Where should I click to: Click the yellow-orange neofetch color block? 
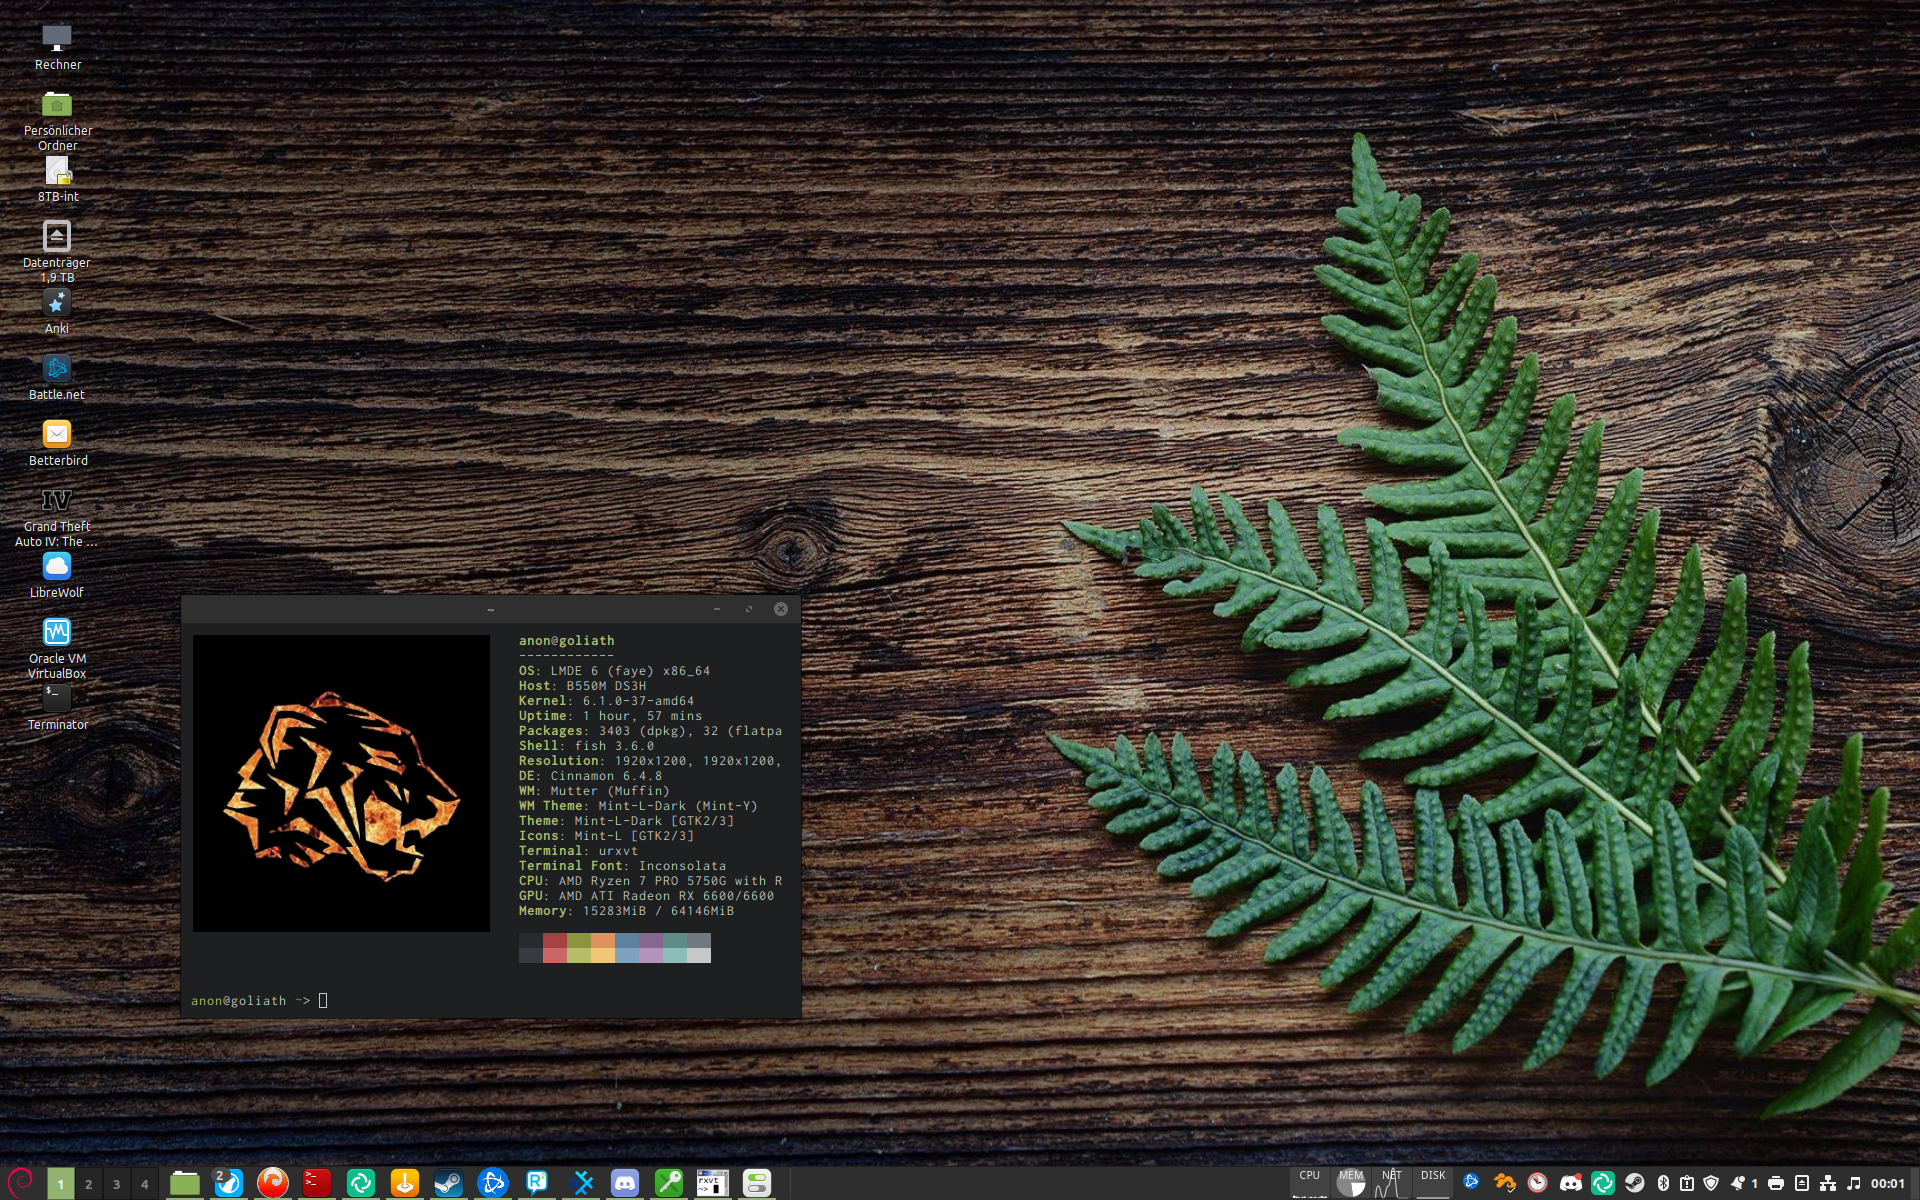603,948
